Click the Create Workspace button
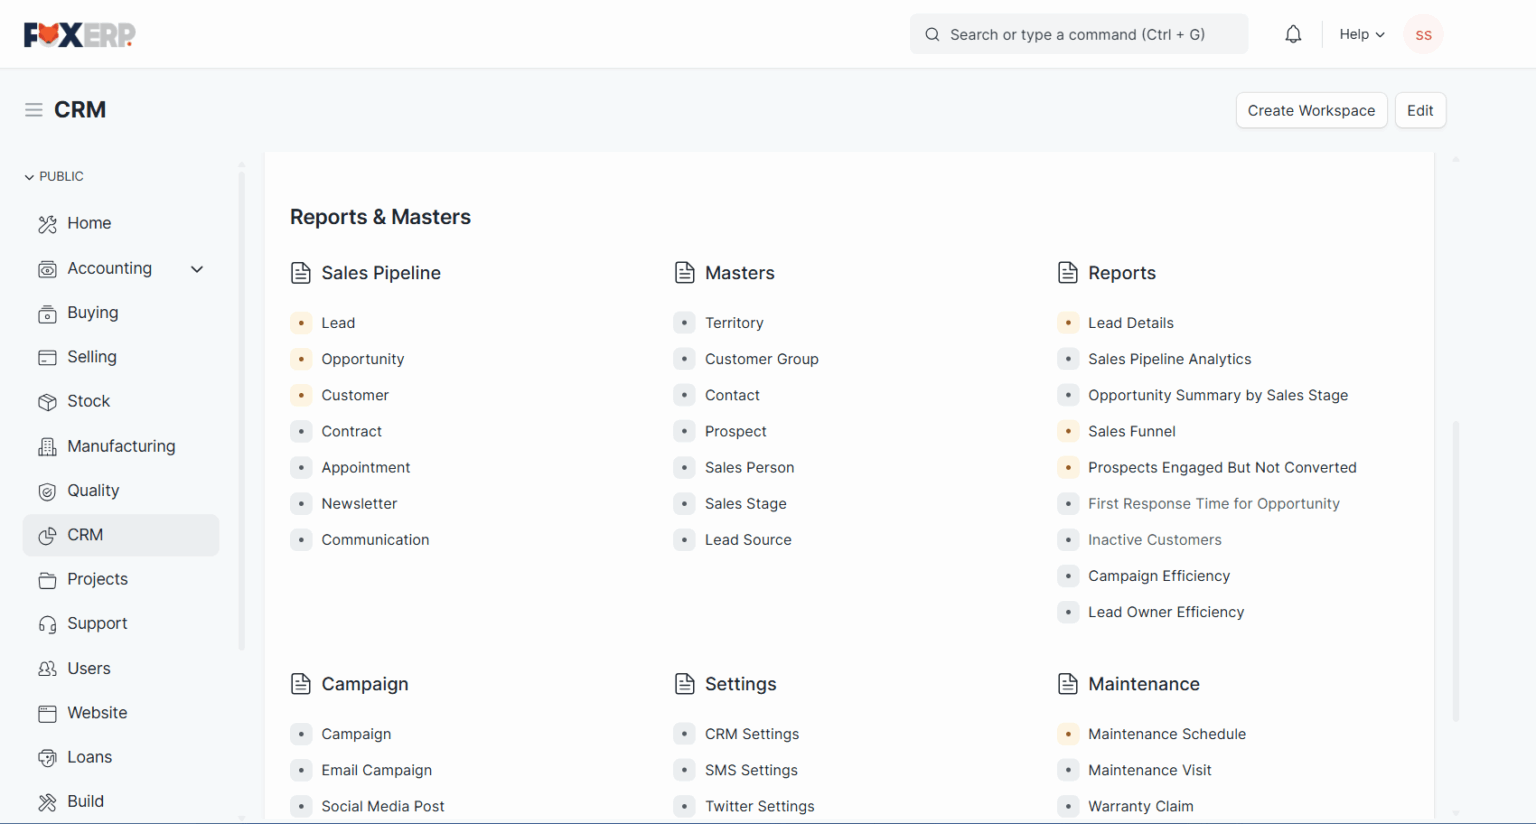Screen dimensions: 1536x824 [1311, 110]
